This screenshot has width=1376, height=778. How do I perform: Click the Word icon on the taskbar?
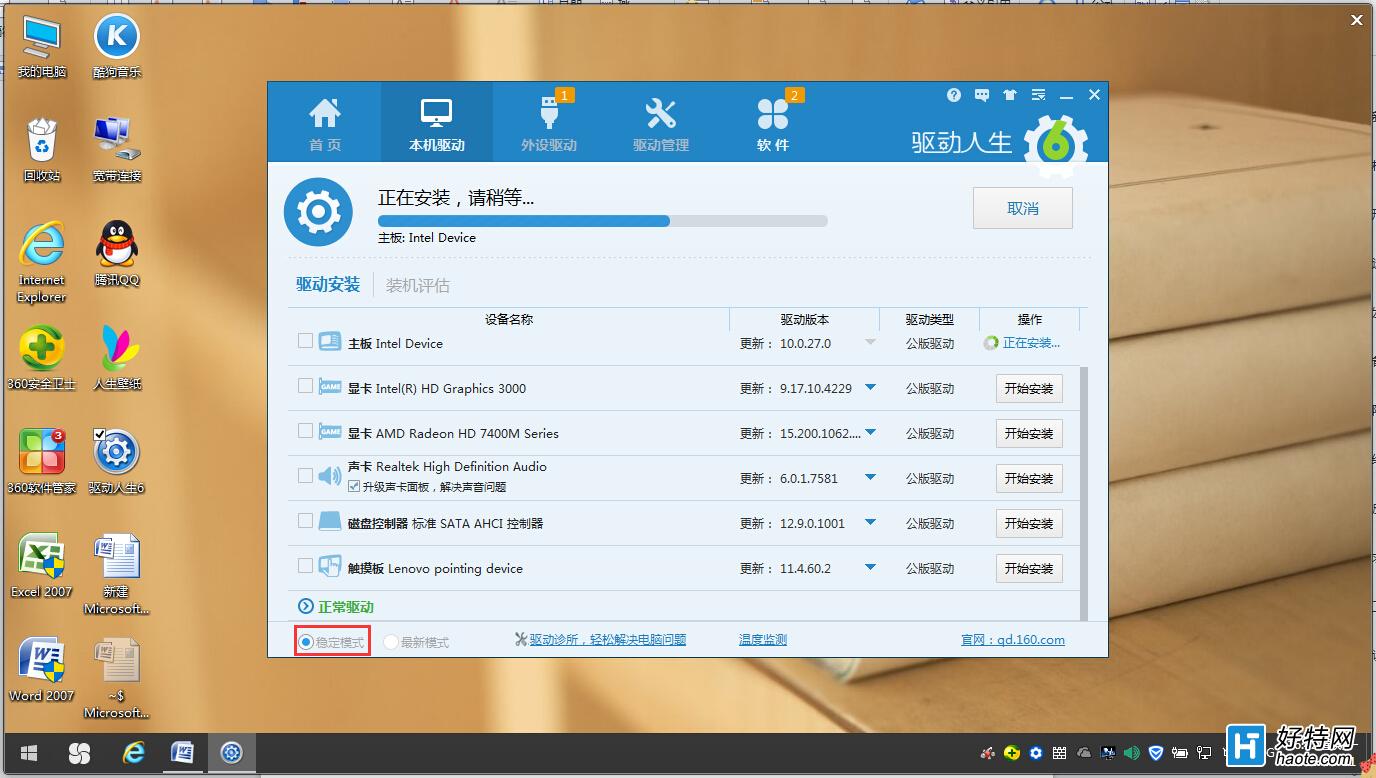coord(182,753)
